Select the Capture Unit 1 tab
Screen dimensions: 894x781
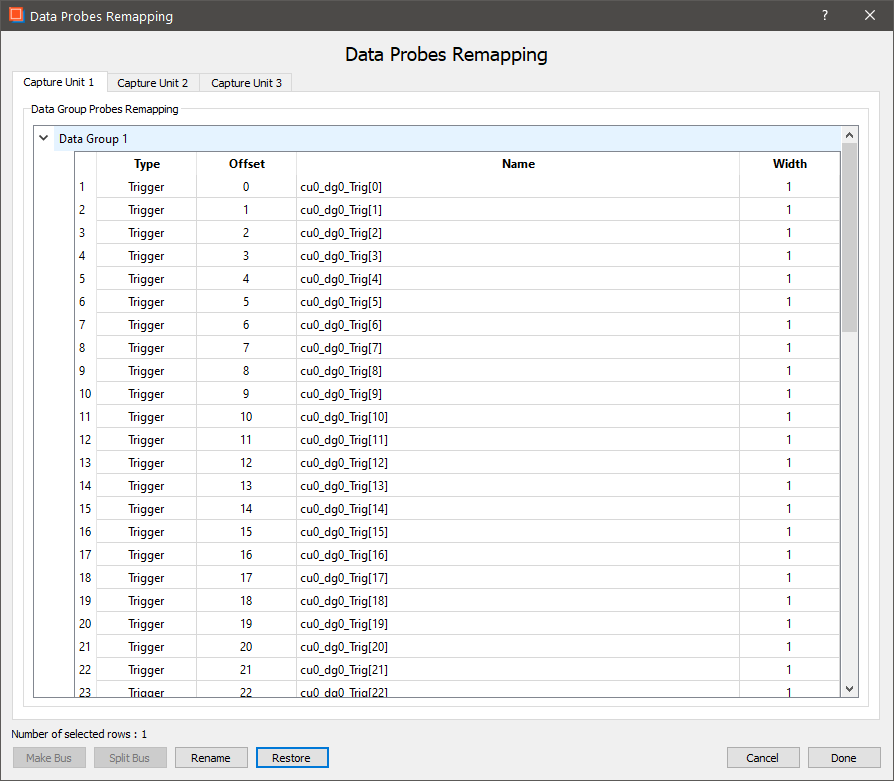coord(59,82)
